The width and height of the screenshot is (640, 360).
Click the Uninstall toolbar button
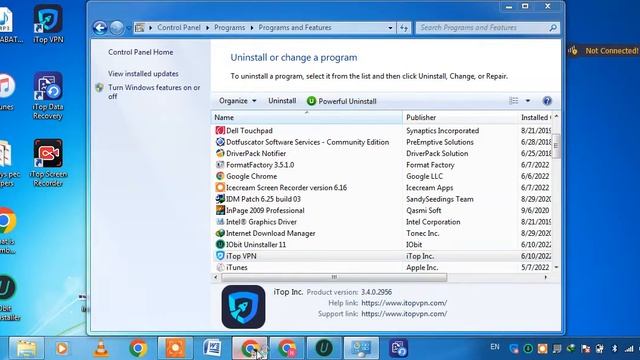(282, 101)
